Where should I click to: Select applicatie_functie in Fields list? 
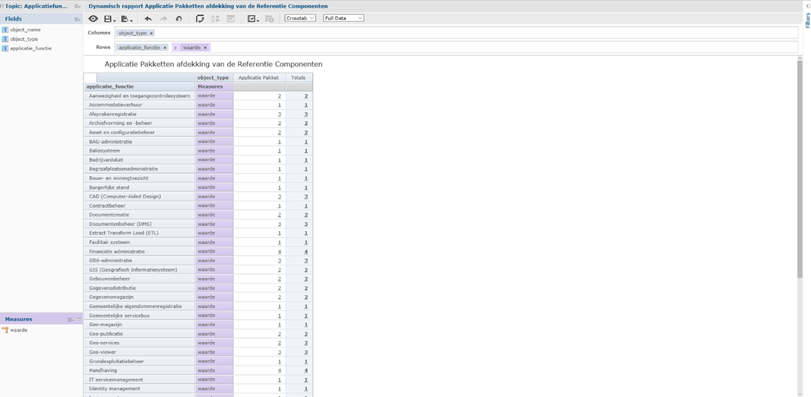(31, 49)
